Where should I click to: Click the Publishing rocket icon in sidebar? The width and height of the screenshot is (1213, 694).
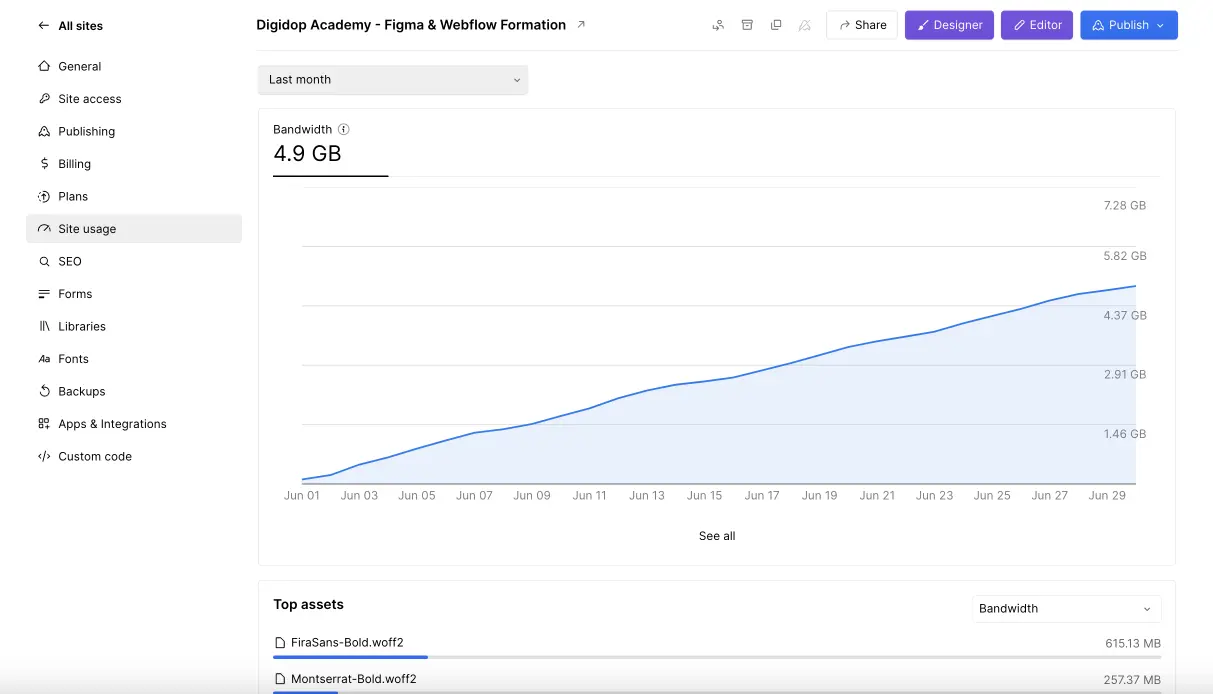(44, 131)
